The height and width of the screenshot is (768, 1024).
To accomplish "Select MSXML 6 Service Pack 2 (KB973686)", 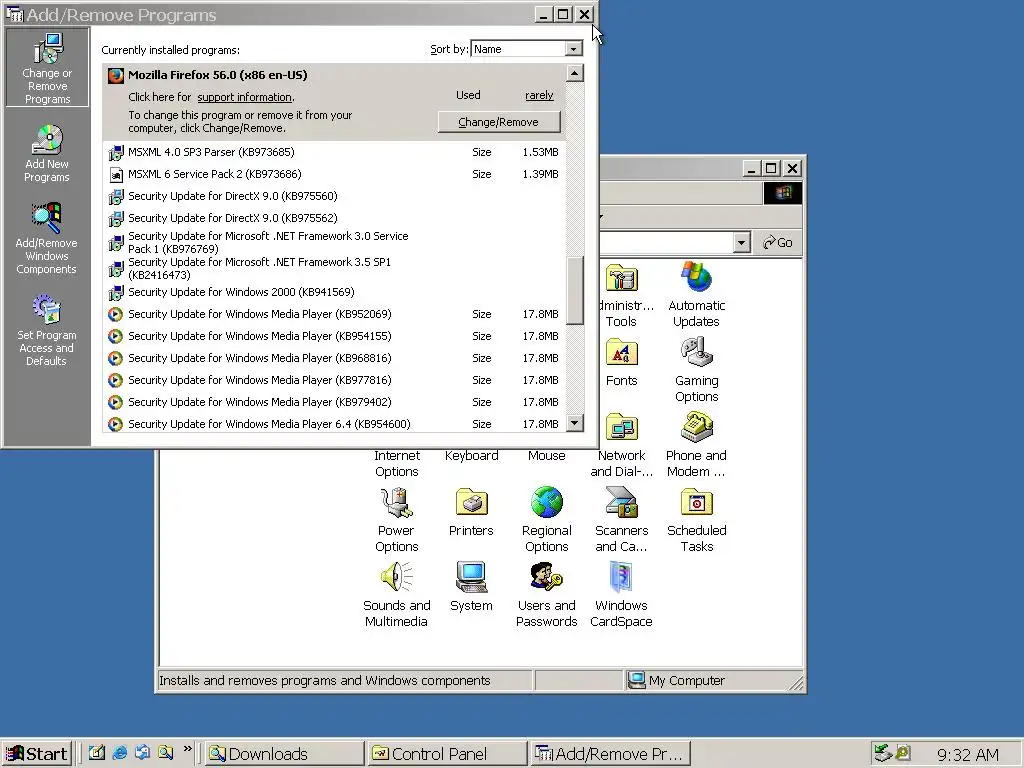I will coord(334,174).
